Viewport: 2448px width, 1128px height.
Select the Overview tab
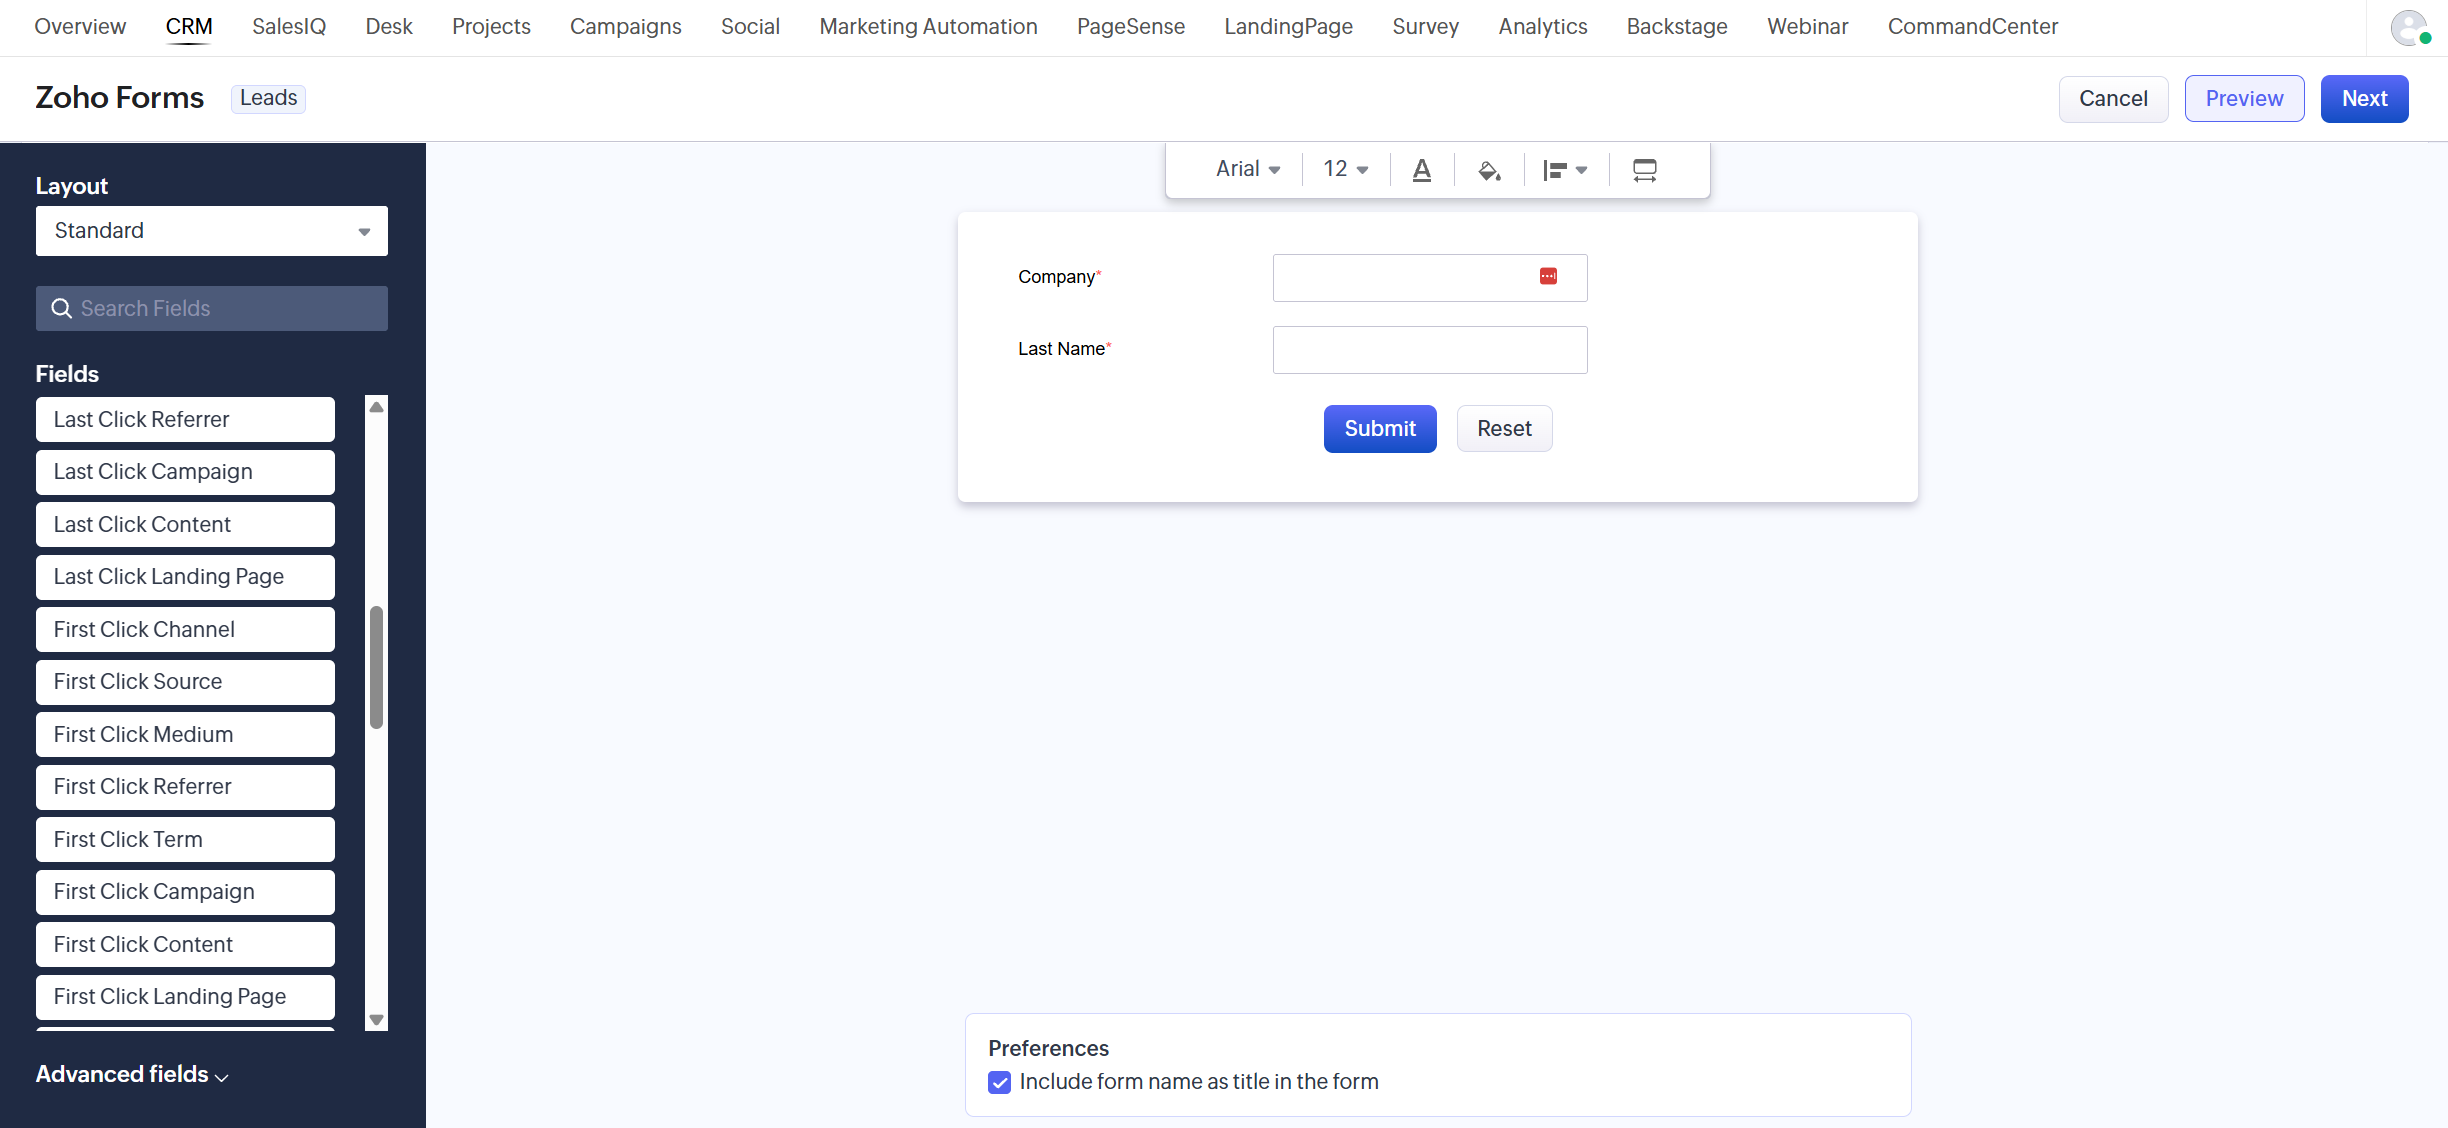click(x=80, y=27)
